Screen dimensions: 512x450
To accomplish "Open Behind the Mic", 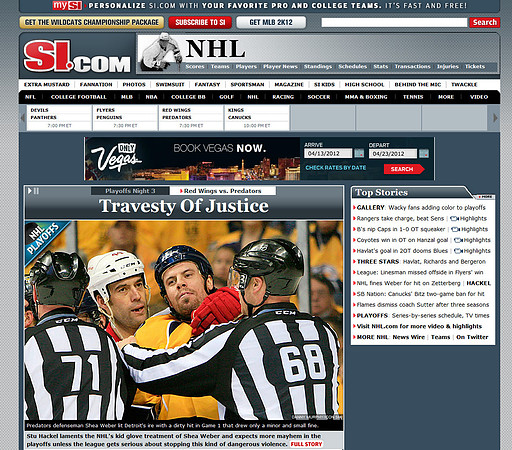I will [418, 84].
